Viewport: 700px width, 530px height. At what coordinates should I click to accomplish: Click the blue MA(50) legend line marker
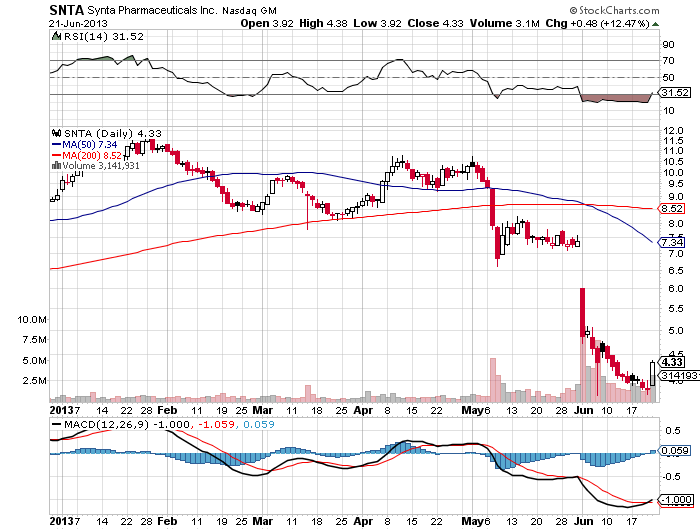click(56, 144)
